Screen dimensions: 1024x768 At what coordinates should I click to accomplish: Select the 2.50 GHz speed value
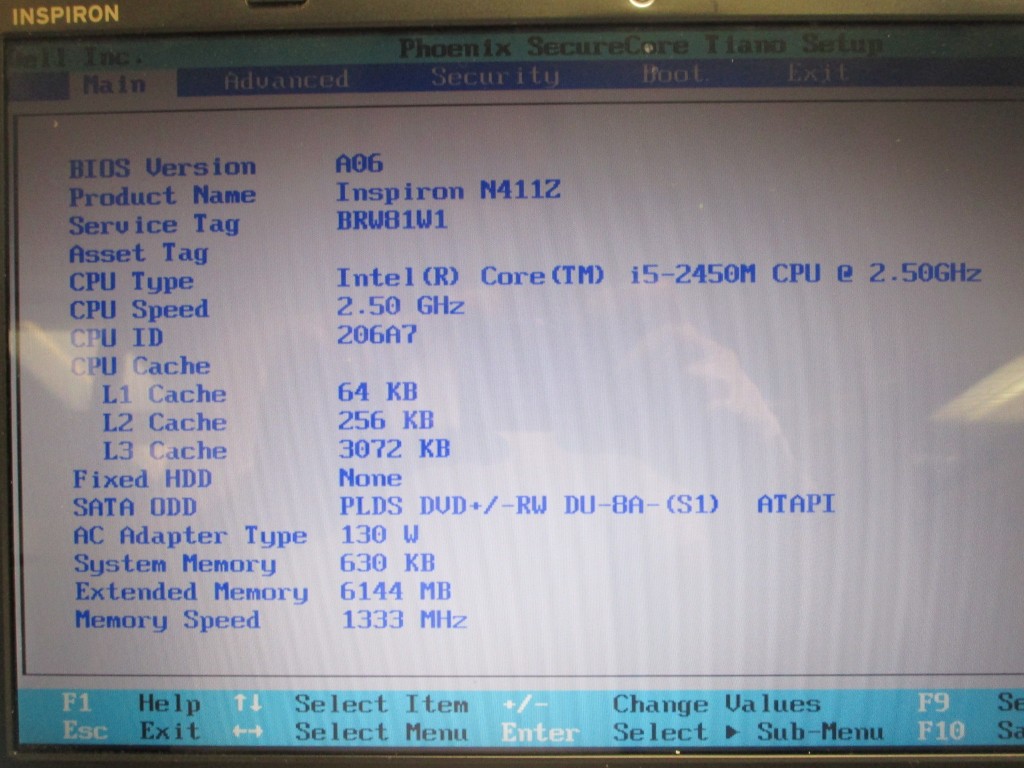click(x=400, y=306)
